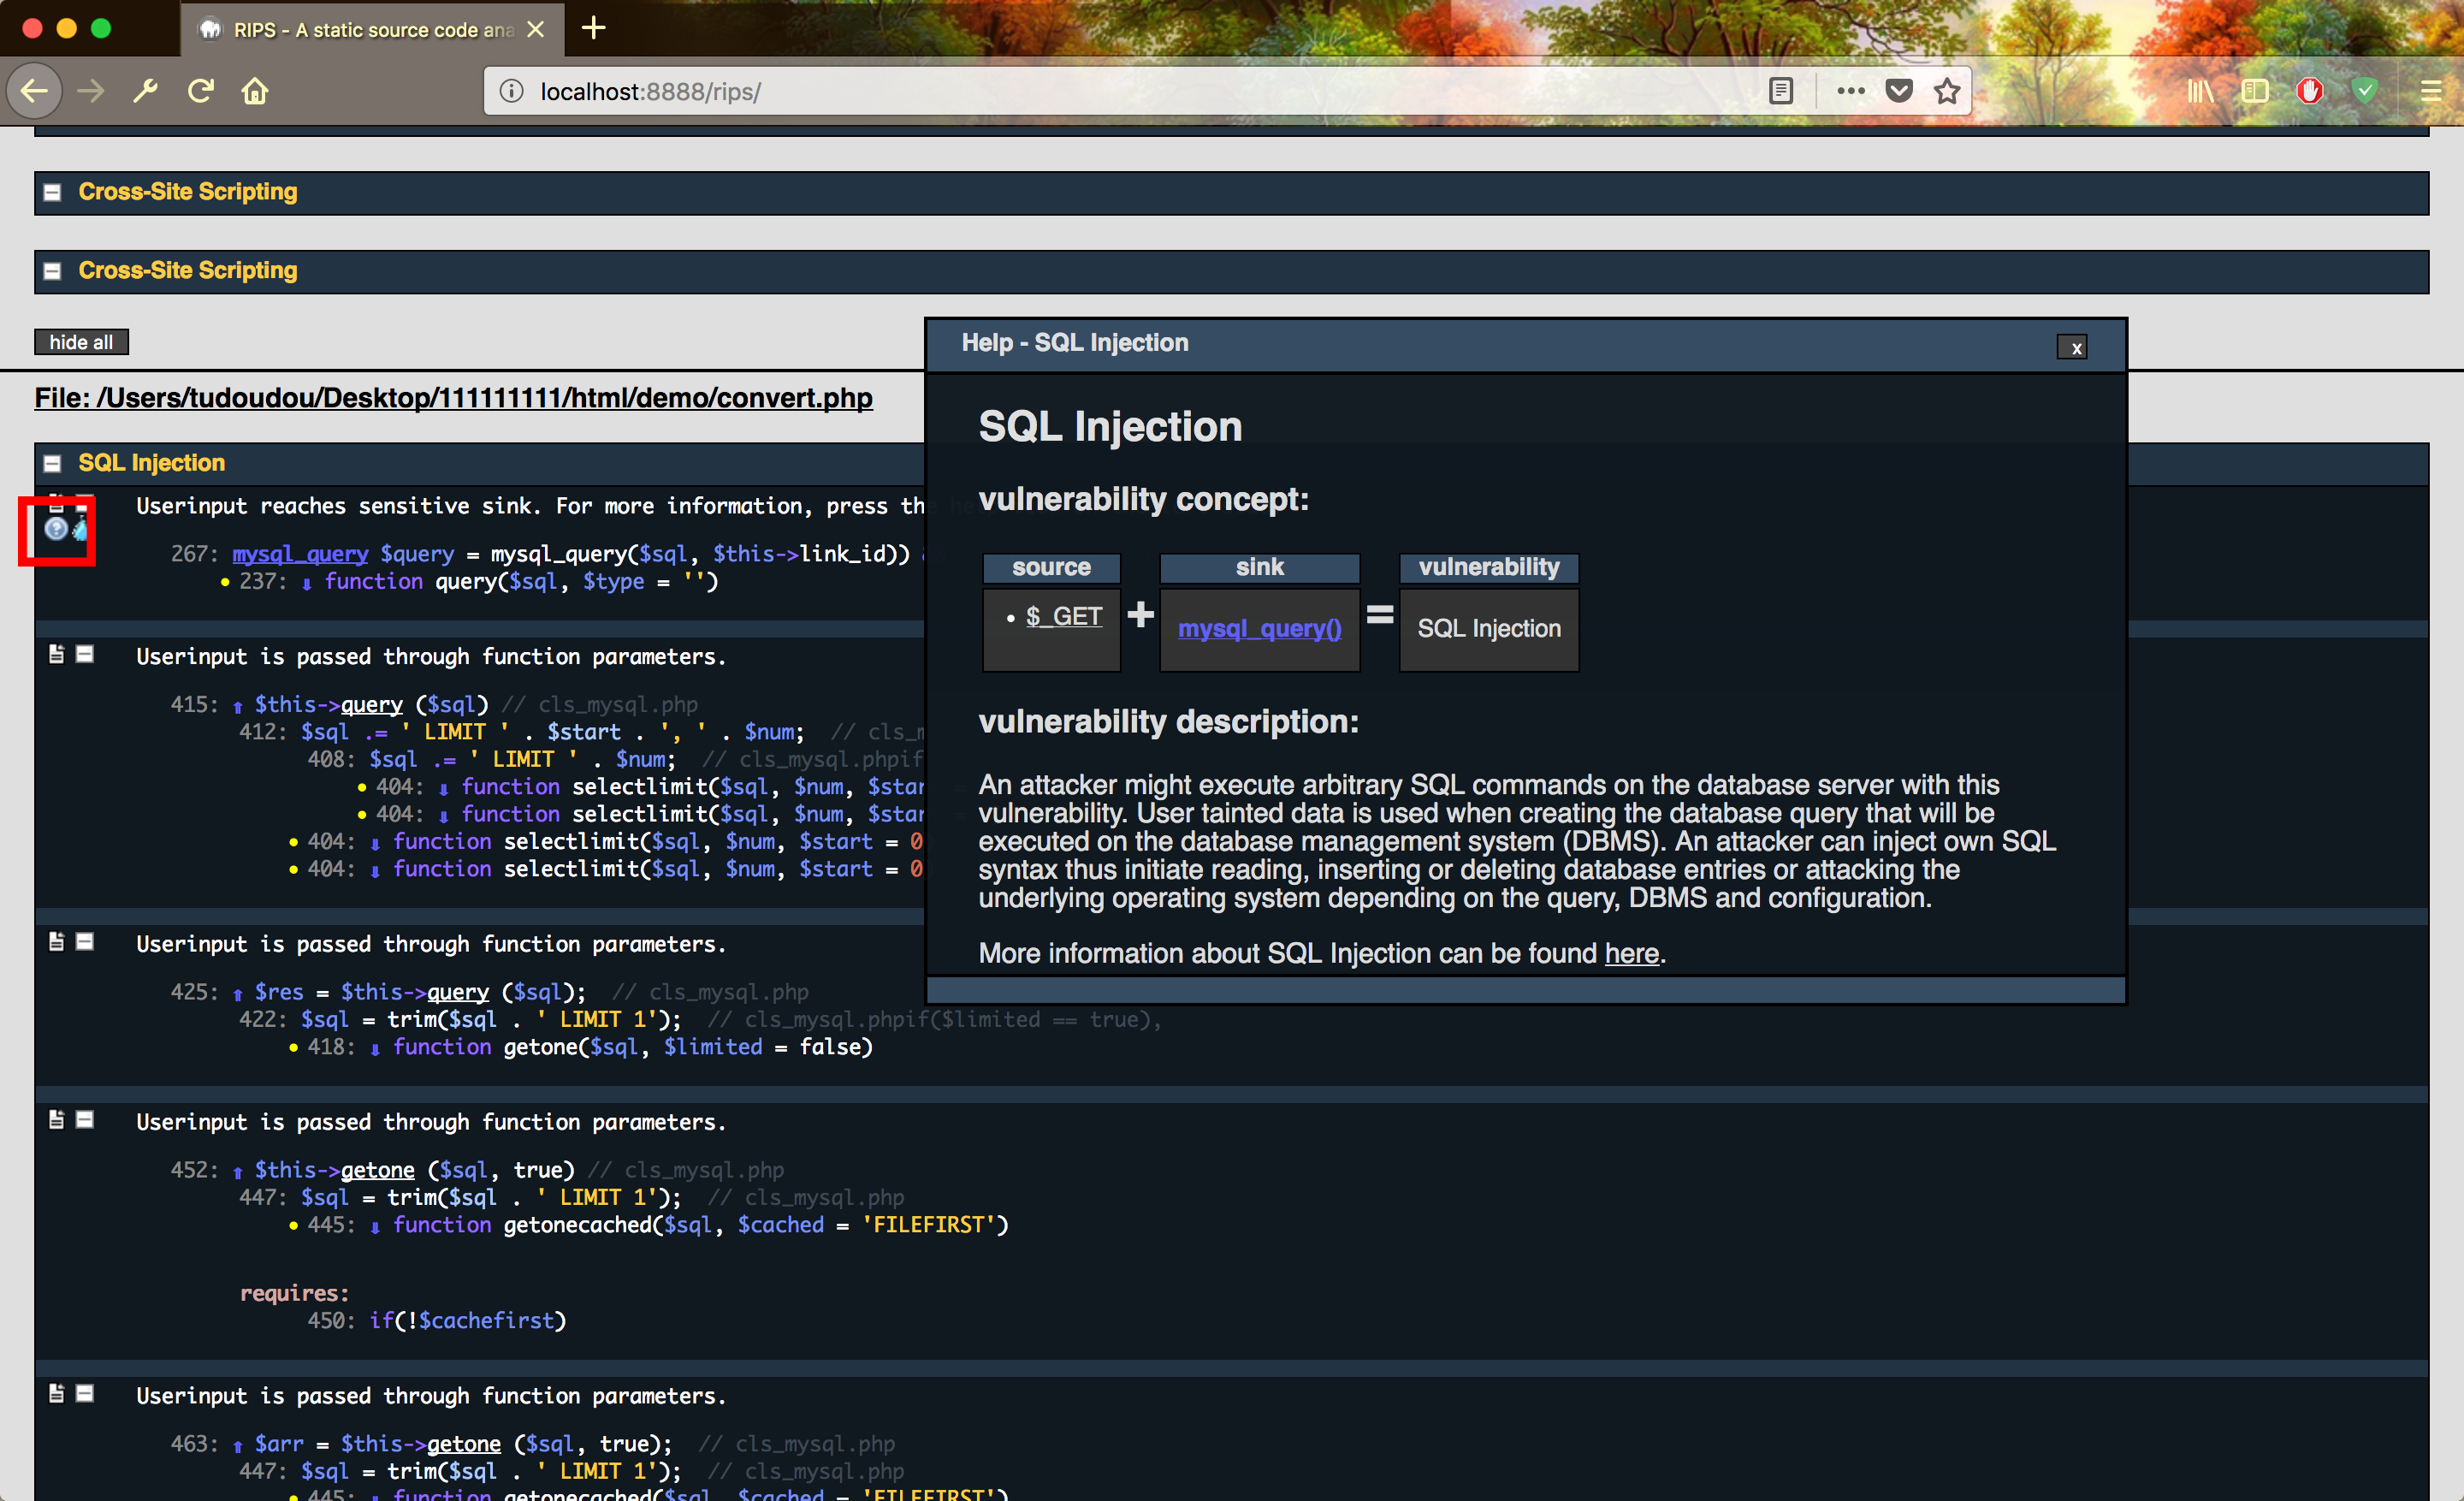Go to the browser home page icon

pos(255,91)
